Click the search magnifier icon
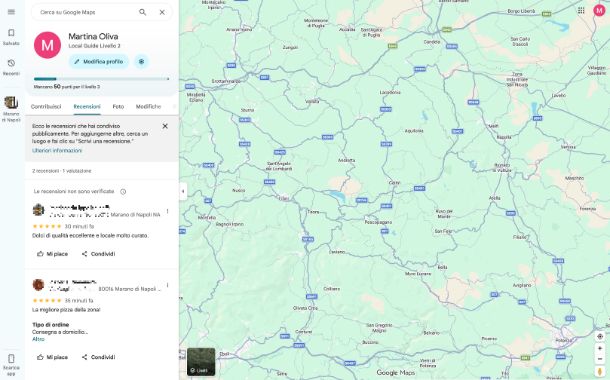The height and width of the screenshot is (380, 610). coord(143,12)
